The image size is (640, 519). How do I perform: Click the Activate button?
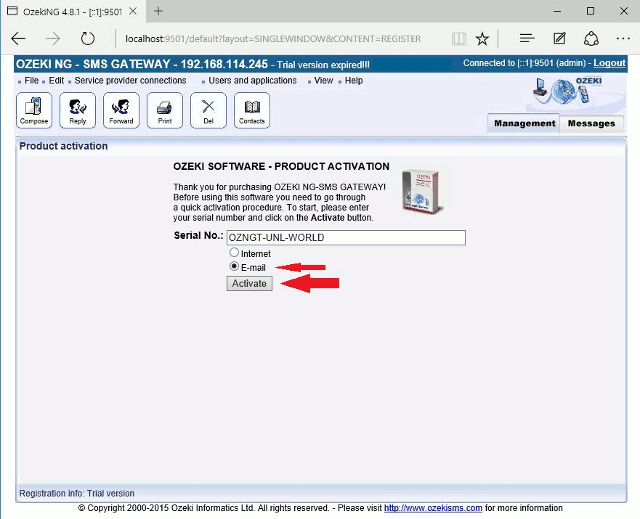click(x=249, y=284)
